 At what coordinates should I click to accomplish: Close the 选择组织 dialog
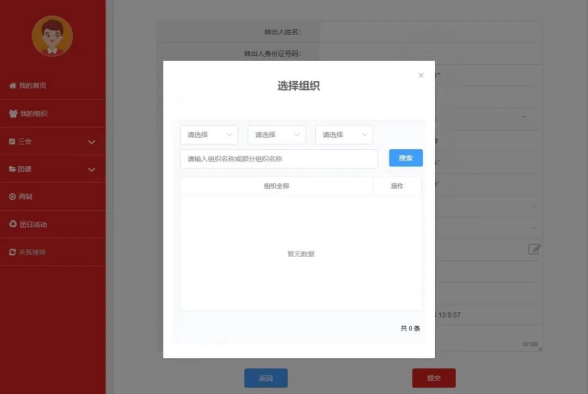pyautogui.click(x=421, y=75)
